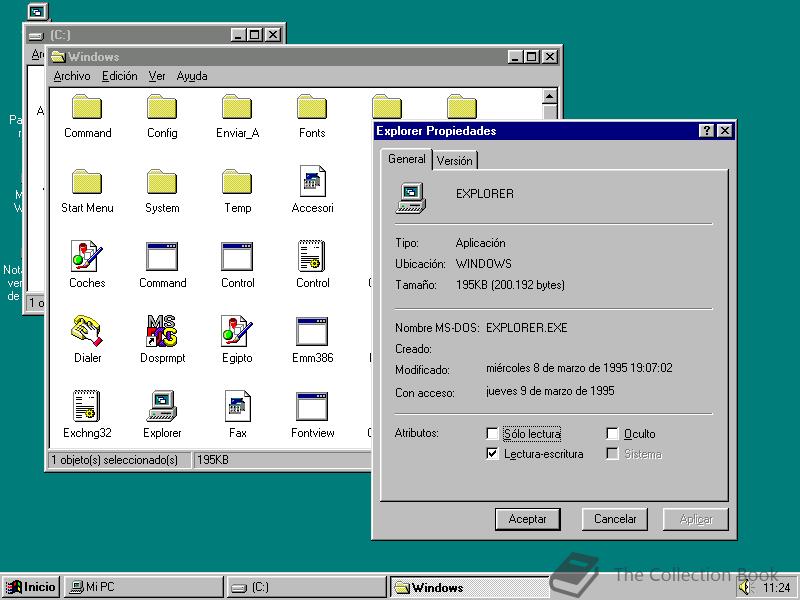Click the 195KB (200.192 bytes) size text

[510, 285]
